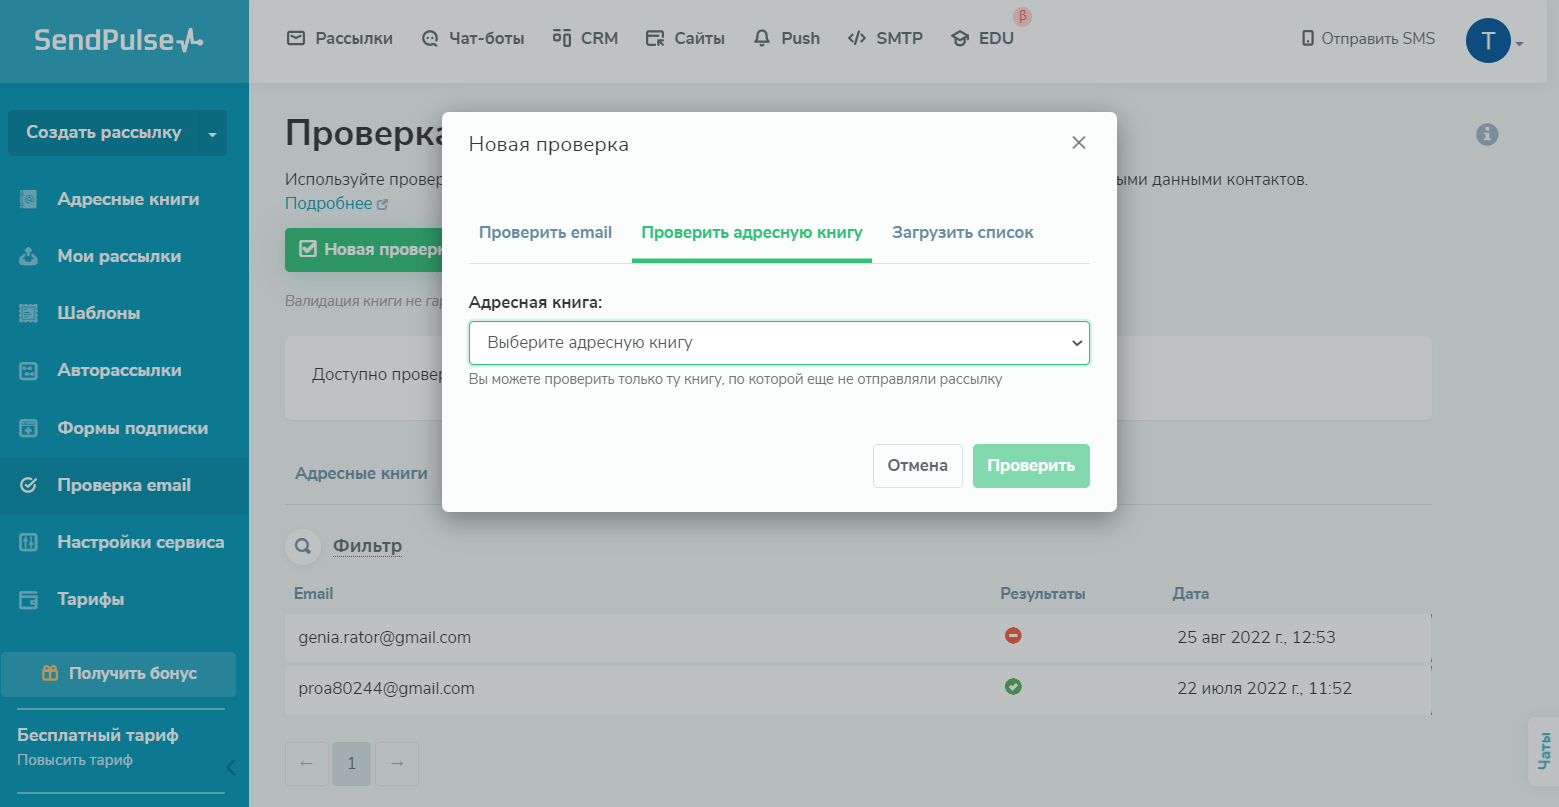The image size is (1559, 807).
Task: Open the Подробнее link
Action: tap(329, 204)
